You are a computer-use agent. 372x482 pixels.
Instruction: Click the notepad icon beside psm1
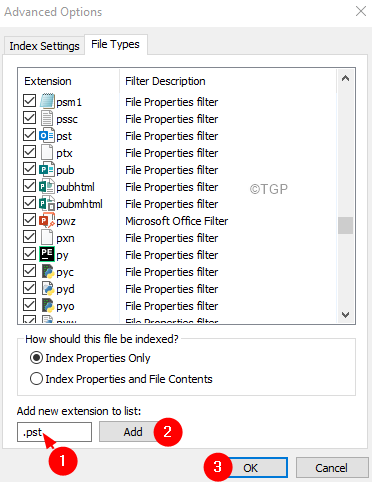pos(47,101)
